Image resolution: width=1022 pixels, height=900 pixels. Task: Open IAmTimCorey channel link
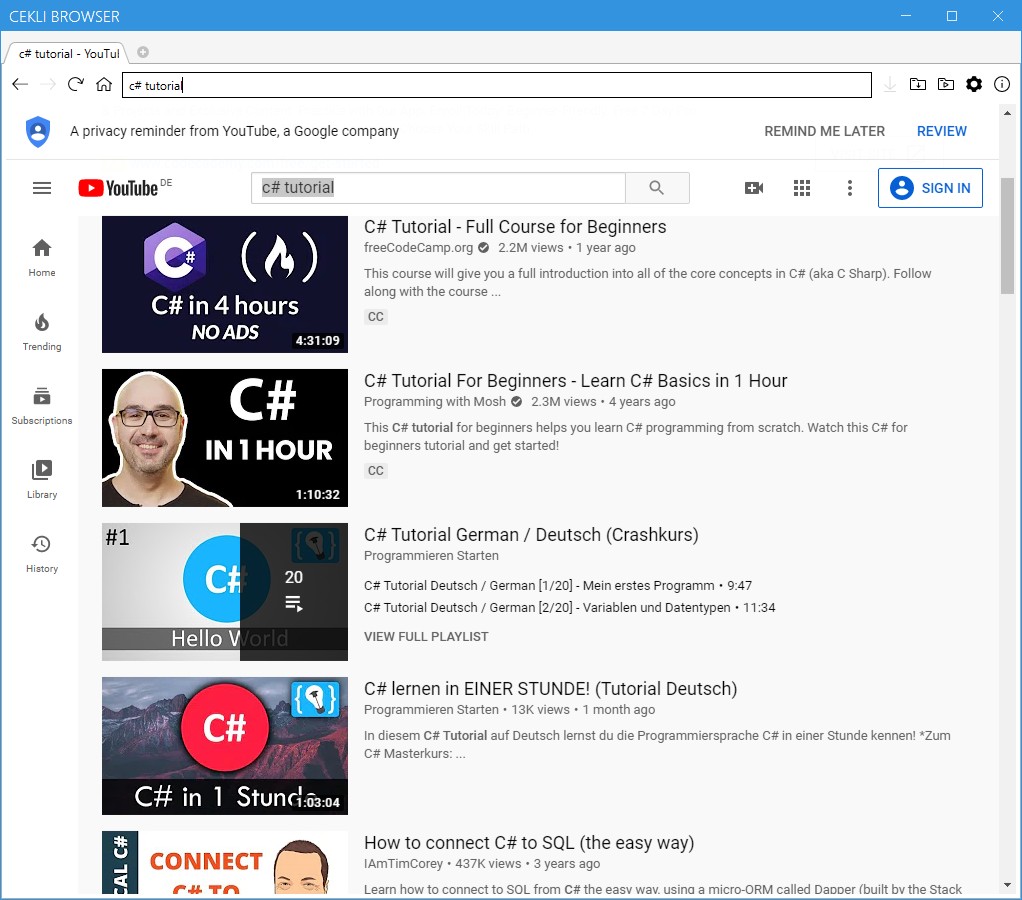pos(403,864)
